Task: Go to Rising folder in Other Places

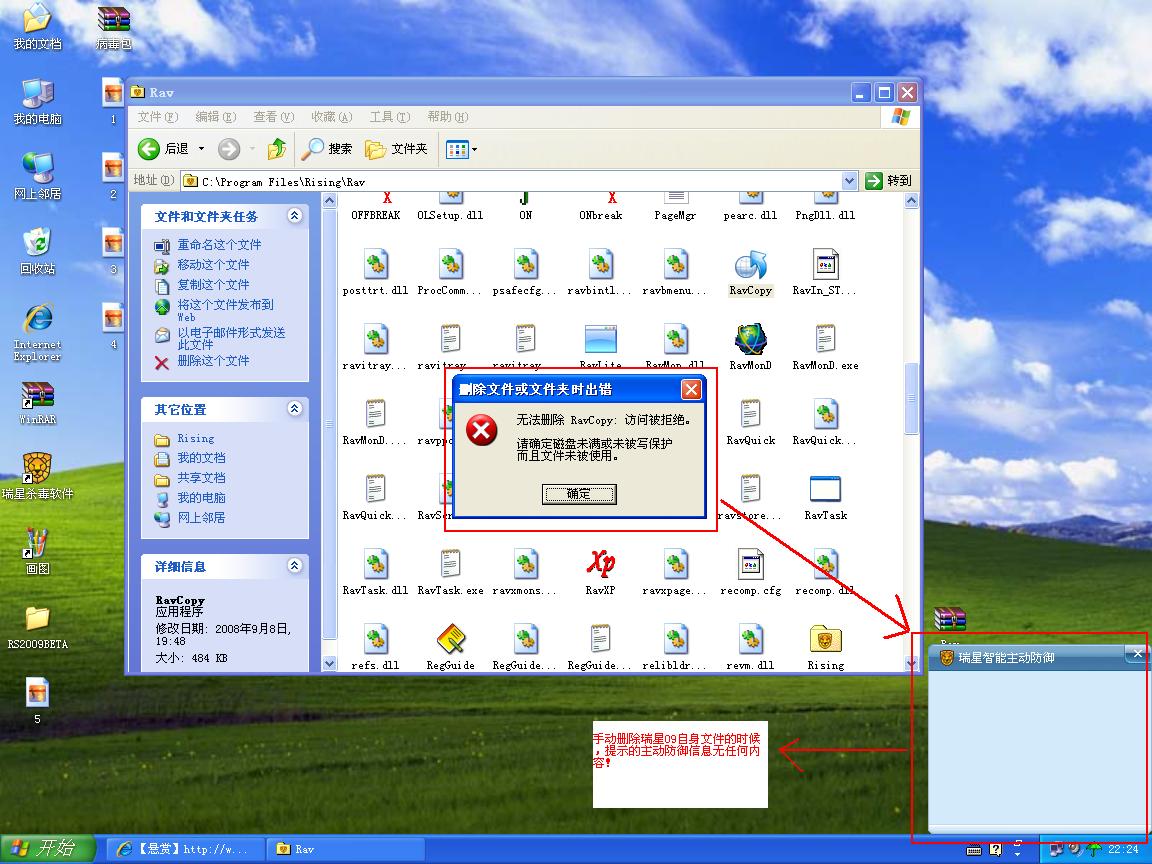Action: pyautogui.click(x=195, y=439)
